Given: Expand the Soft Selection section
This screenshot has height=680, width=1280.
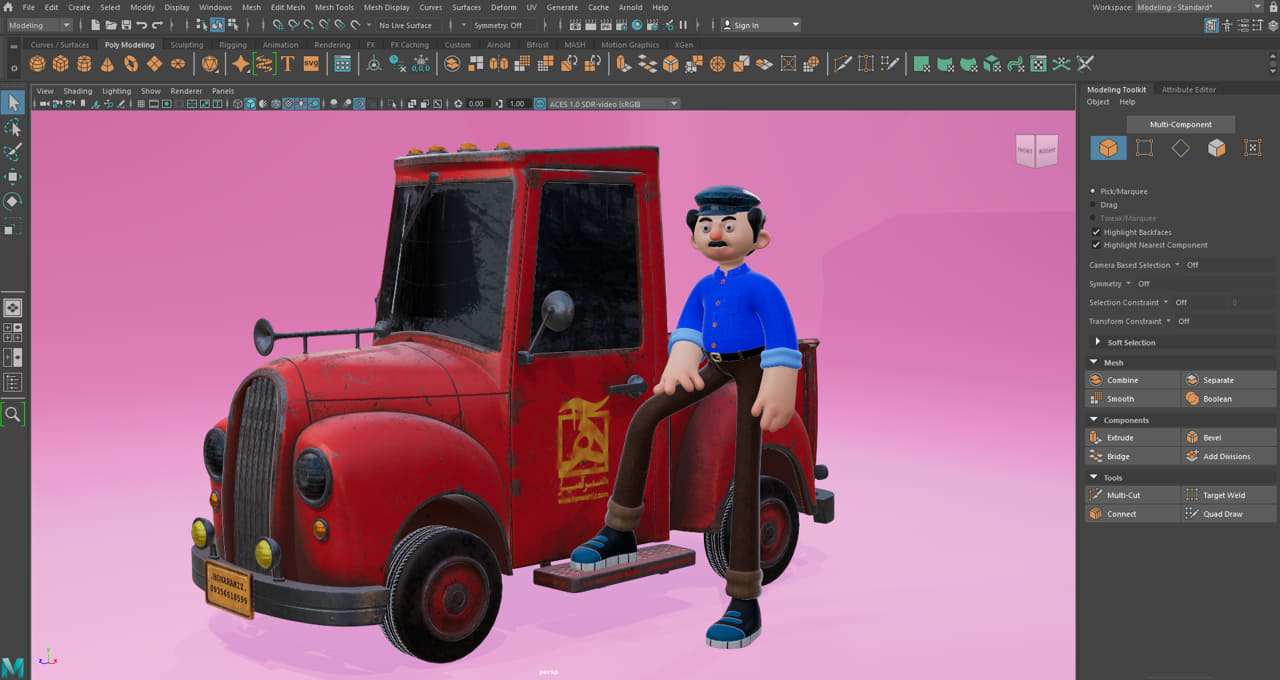Looking at the screenshot, I should coord(1098,341).
